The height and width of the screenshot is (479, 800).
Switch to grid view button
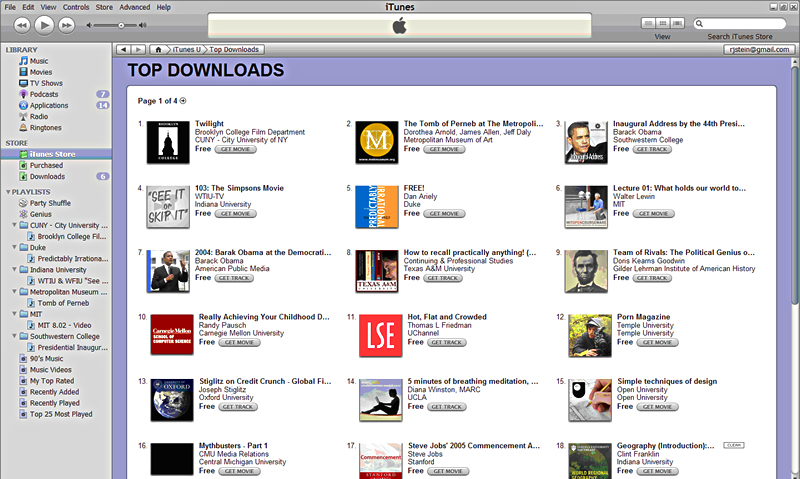click(x=663, y=23)
